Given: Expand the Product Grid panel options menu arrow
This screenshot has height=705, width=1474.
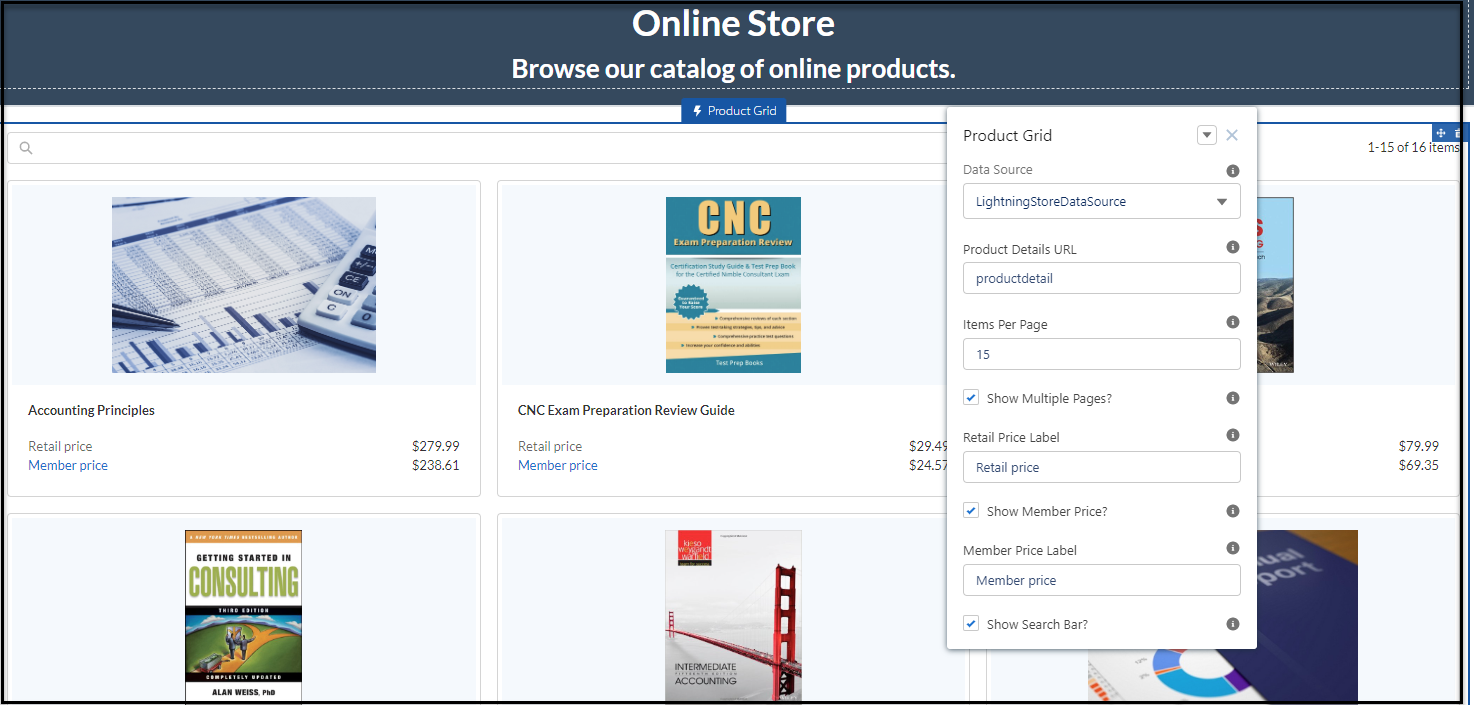Looking at the screenshot, I should [x=1206, y=135].
